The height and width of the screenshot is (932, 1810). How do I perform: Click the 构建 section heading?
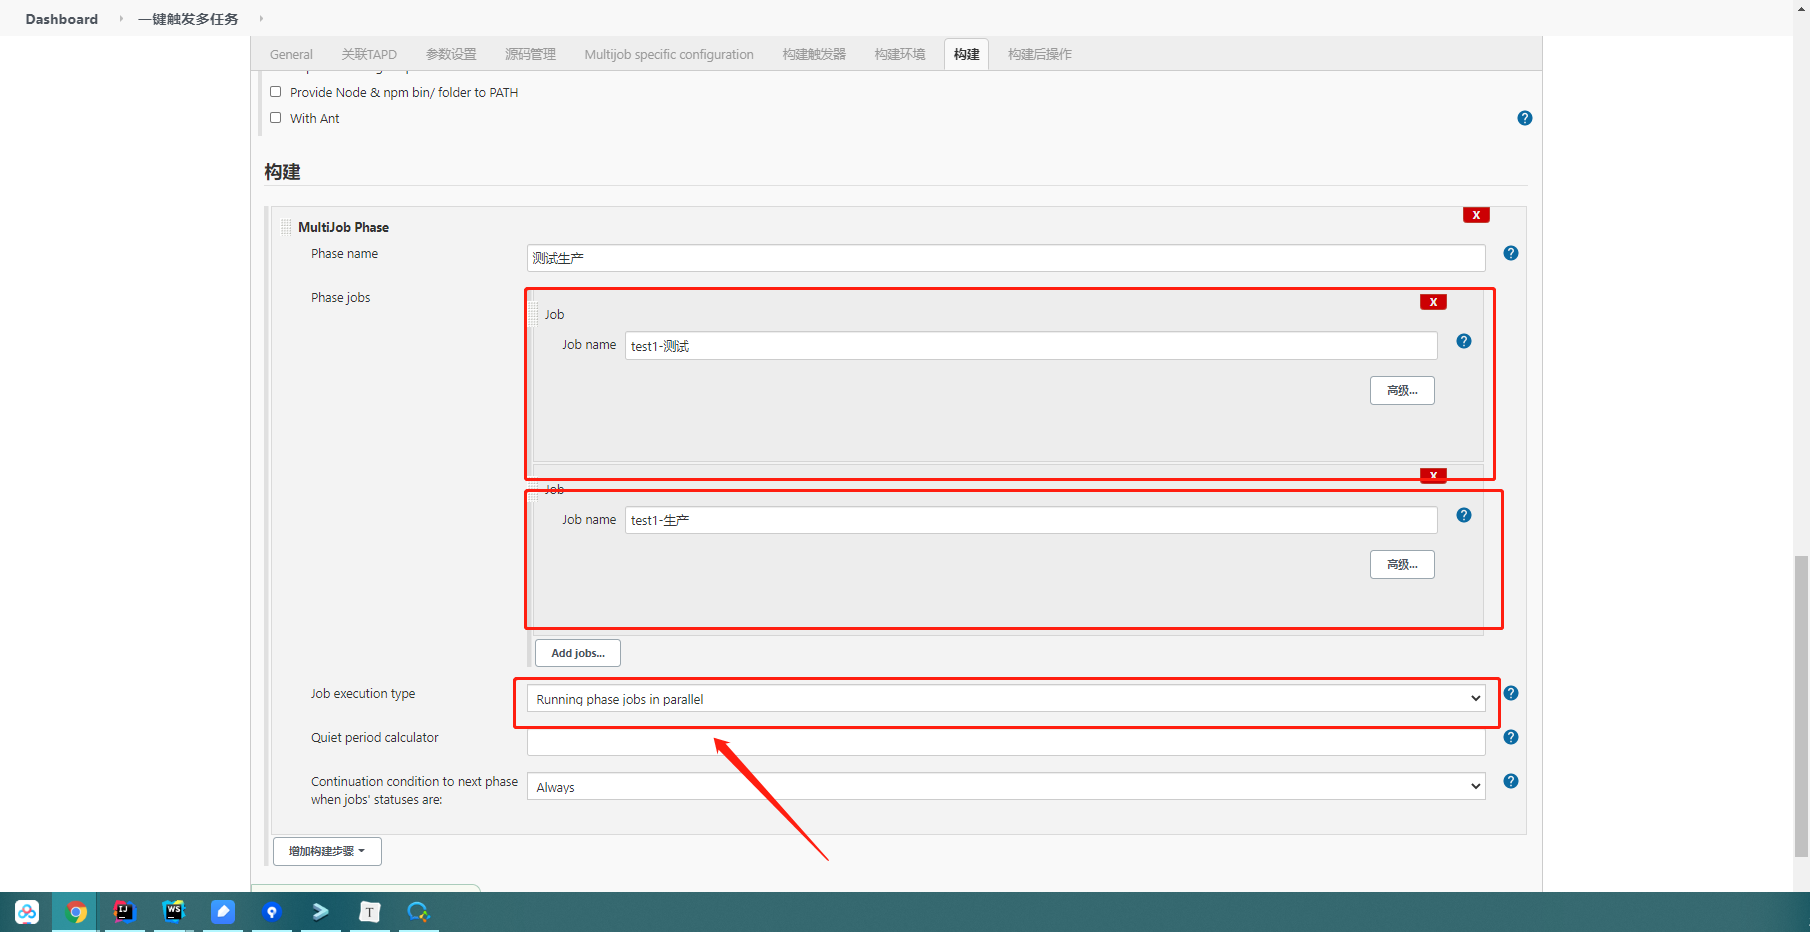pyautogui.click(x=282, y=172)
